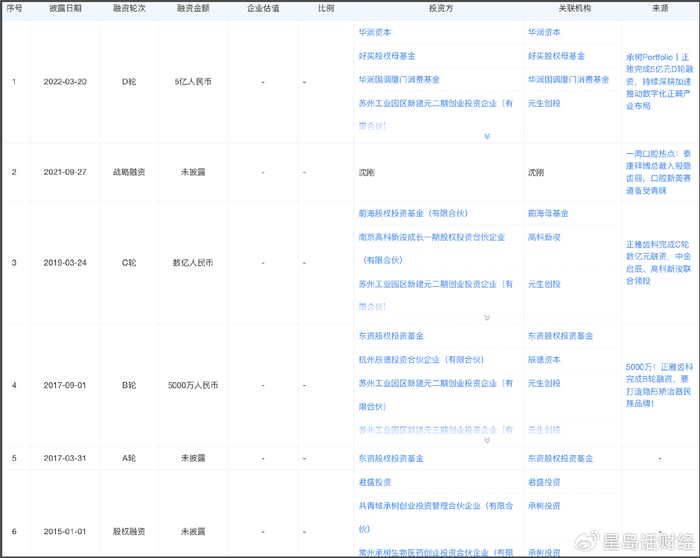Select the date cell 2017-09-01
The width and height of the screenshot is (700, 558).
[65, 385]
